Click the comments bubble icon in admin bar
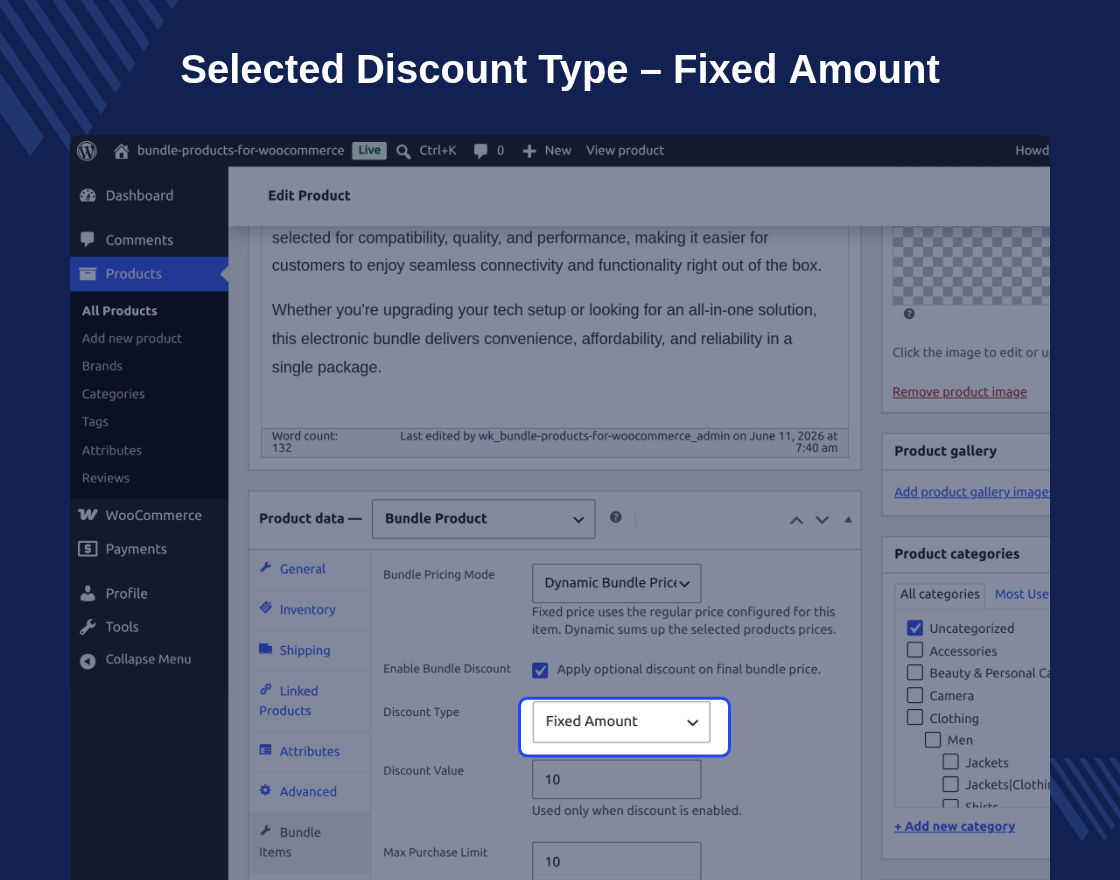 [481, 151]
